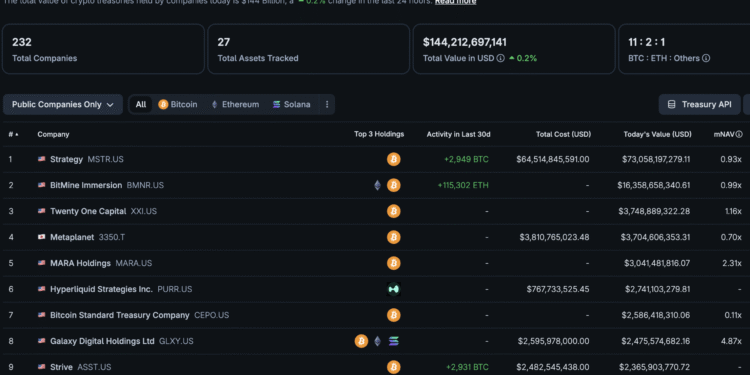Click the +115,302 ETH activity value
This screenshot has width=750, height=375.
click(463, 185)
